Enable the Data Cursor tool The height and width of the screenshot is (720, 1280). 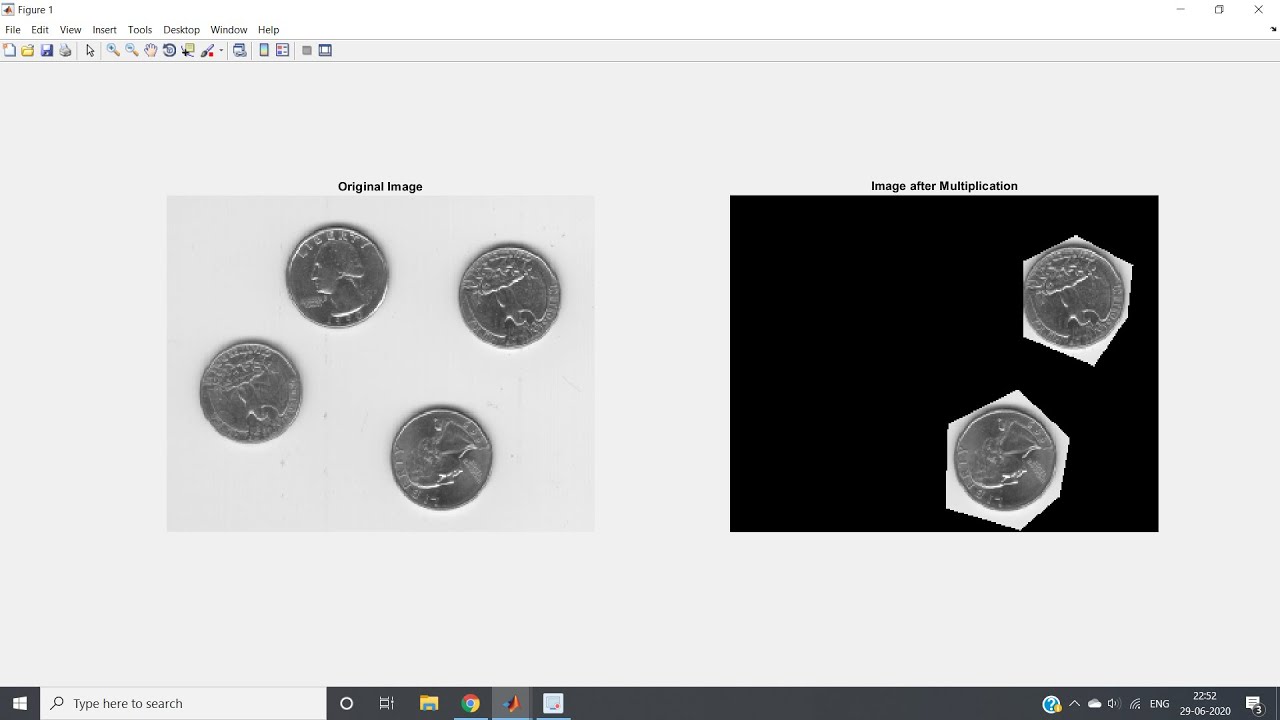[x=188, y=50]
